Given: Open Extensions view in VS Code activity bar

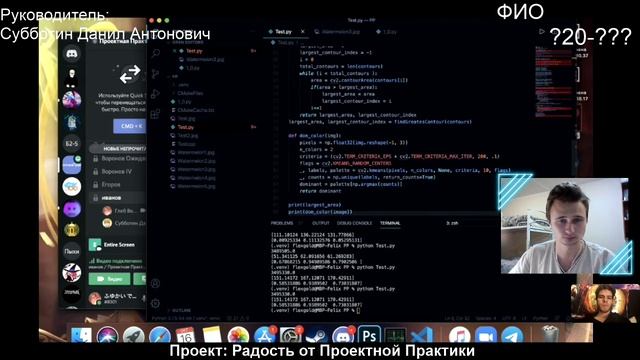Looking at the screenshot, I should tap(156, 114).
